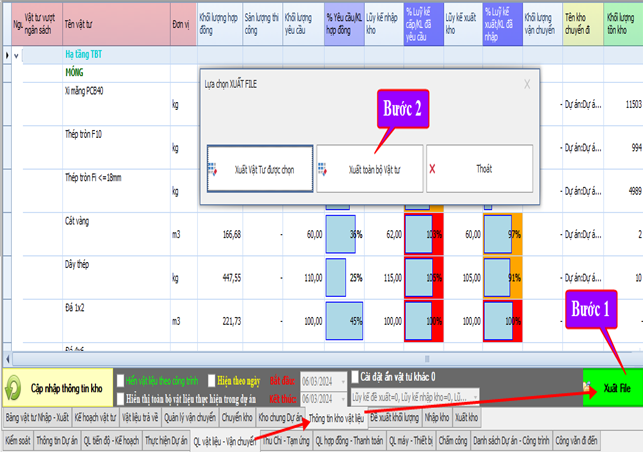643x452 pixels.
Task: Click the Khối lượng tồn kho column header
Action: click(622, 24)
